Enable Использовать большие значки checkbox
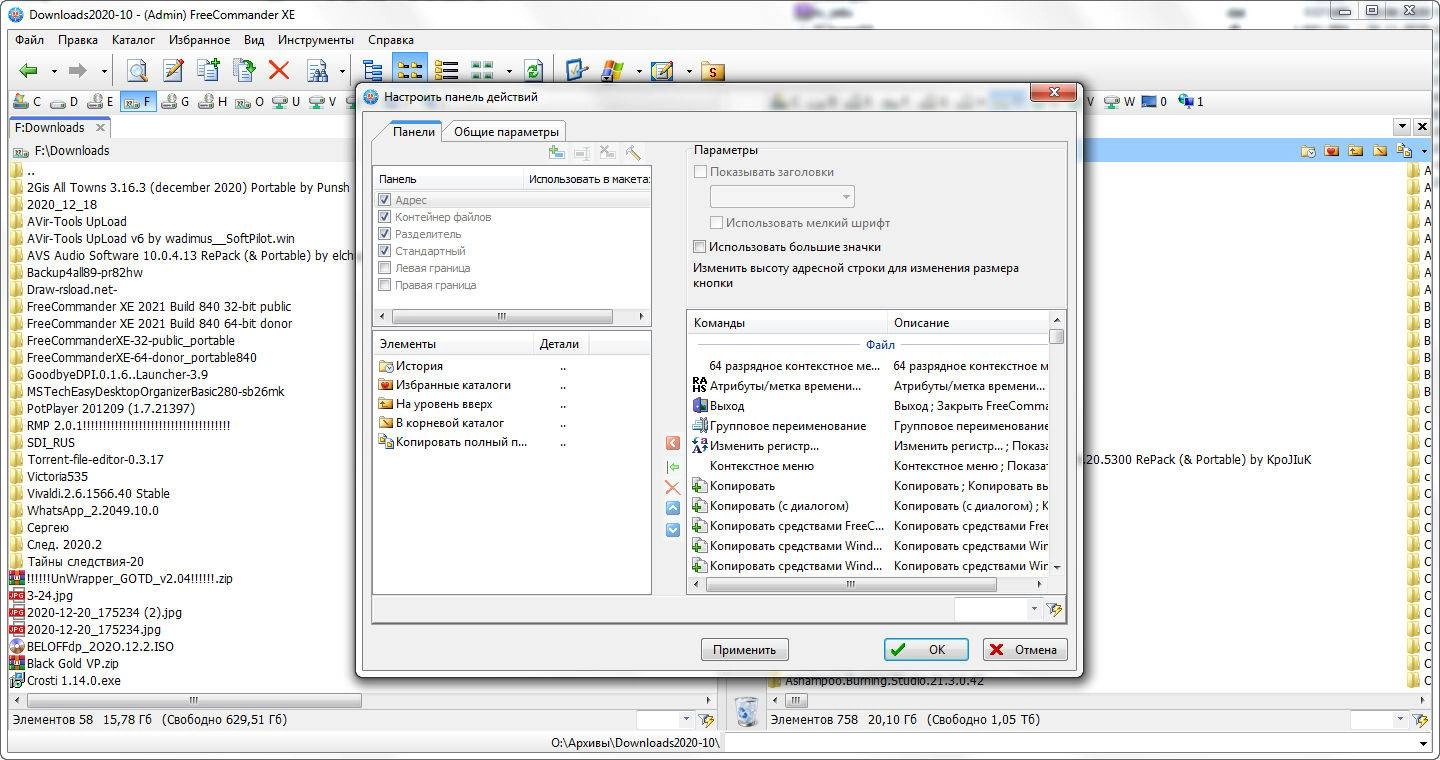Viewport: 1440px width, 760px height. [700, 246]
